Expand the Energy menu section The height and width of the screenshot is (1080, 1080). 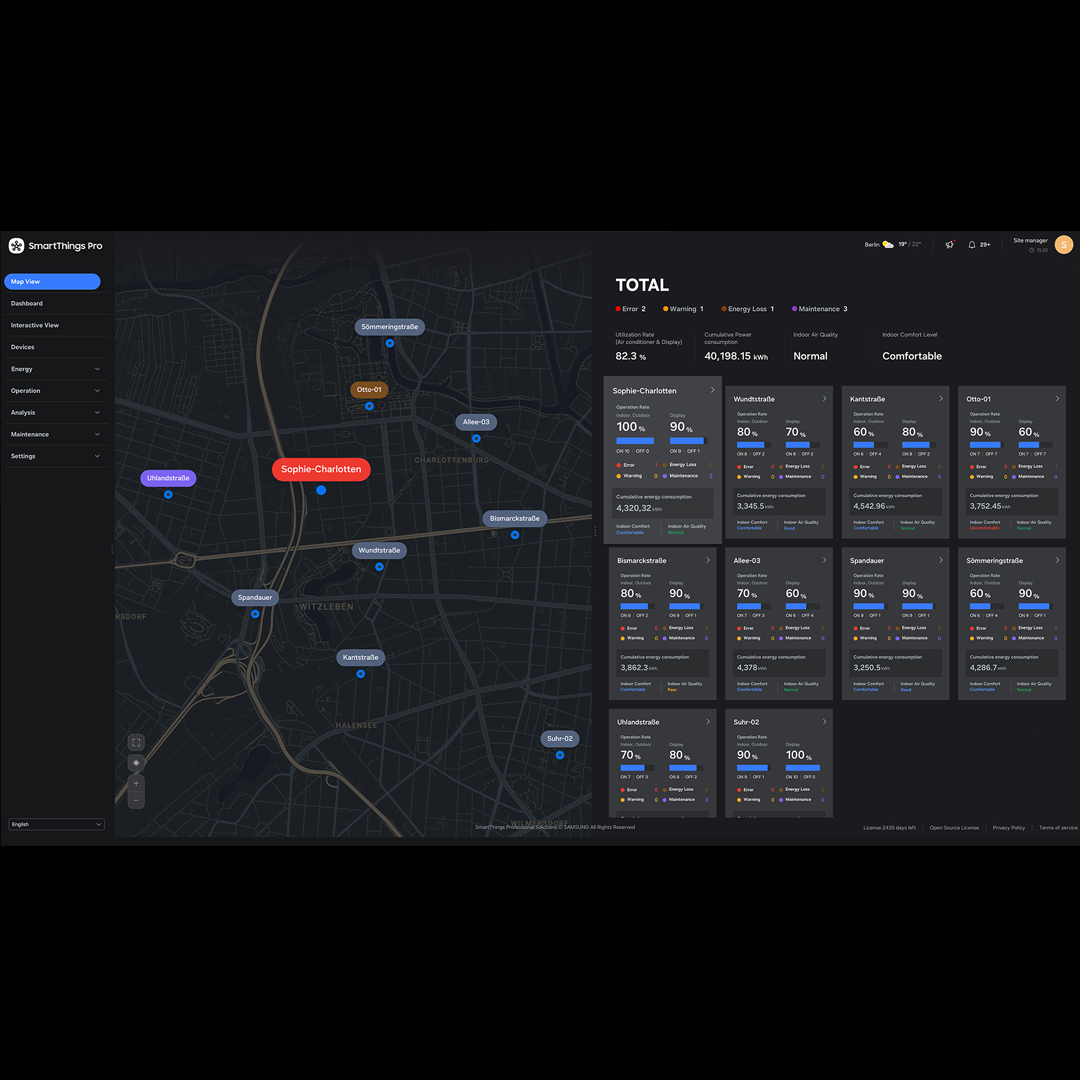pyautogui.click(x=54, y=369)
